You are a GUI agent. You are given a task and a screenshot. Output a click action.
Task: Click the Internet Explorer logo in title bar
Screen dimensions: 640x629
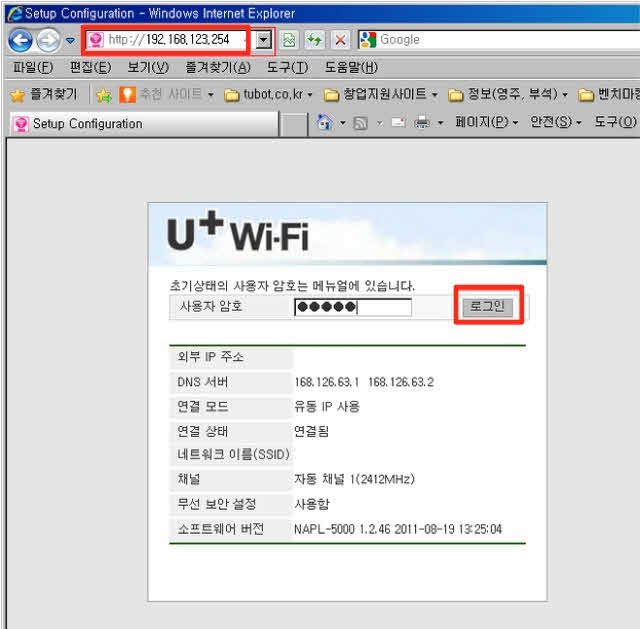[15, 13]
